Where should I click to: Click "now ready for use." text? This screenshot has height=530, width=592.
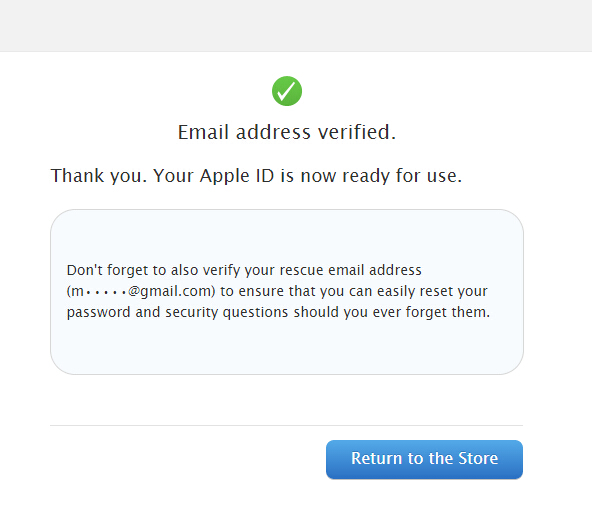[x=381, y=176]
